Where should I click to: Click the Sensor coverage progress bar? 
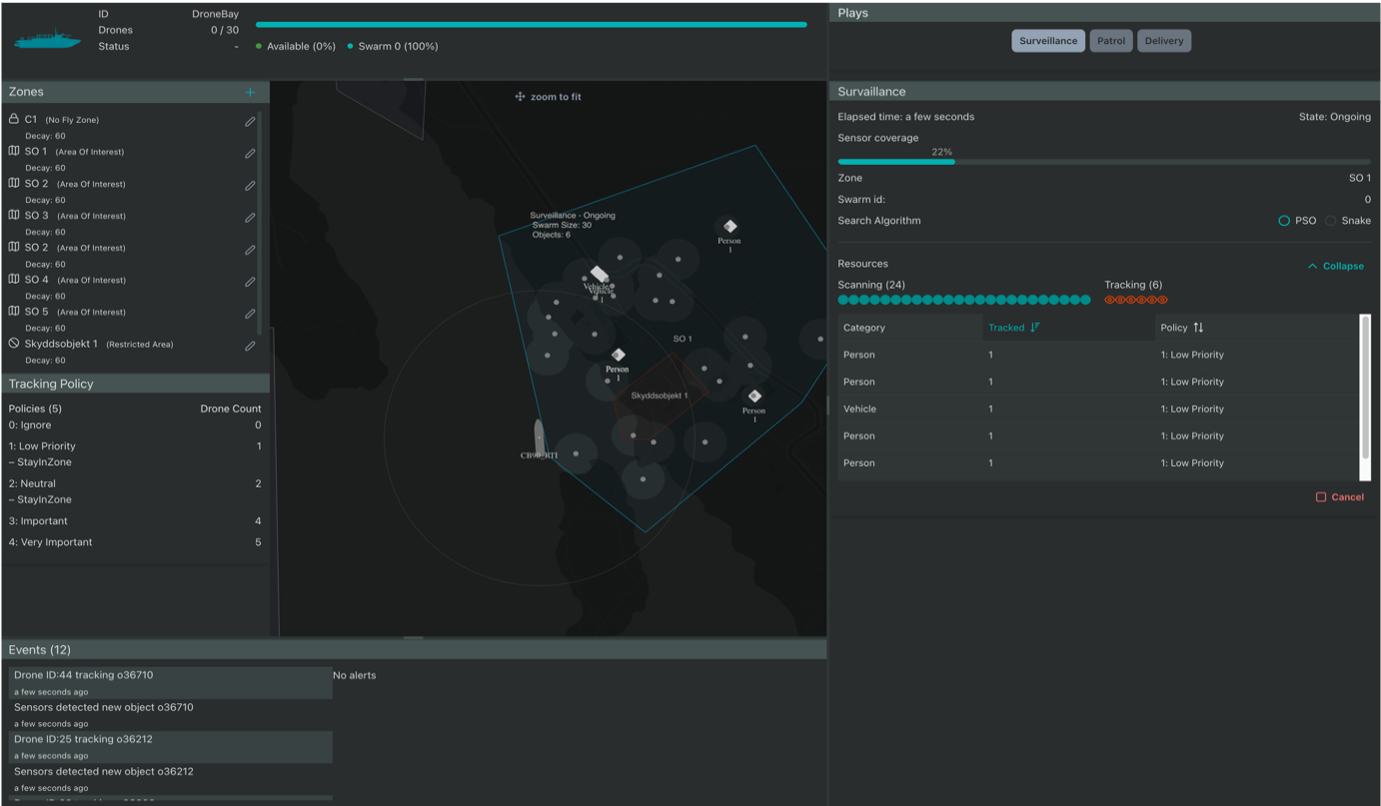point(1103,161)
